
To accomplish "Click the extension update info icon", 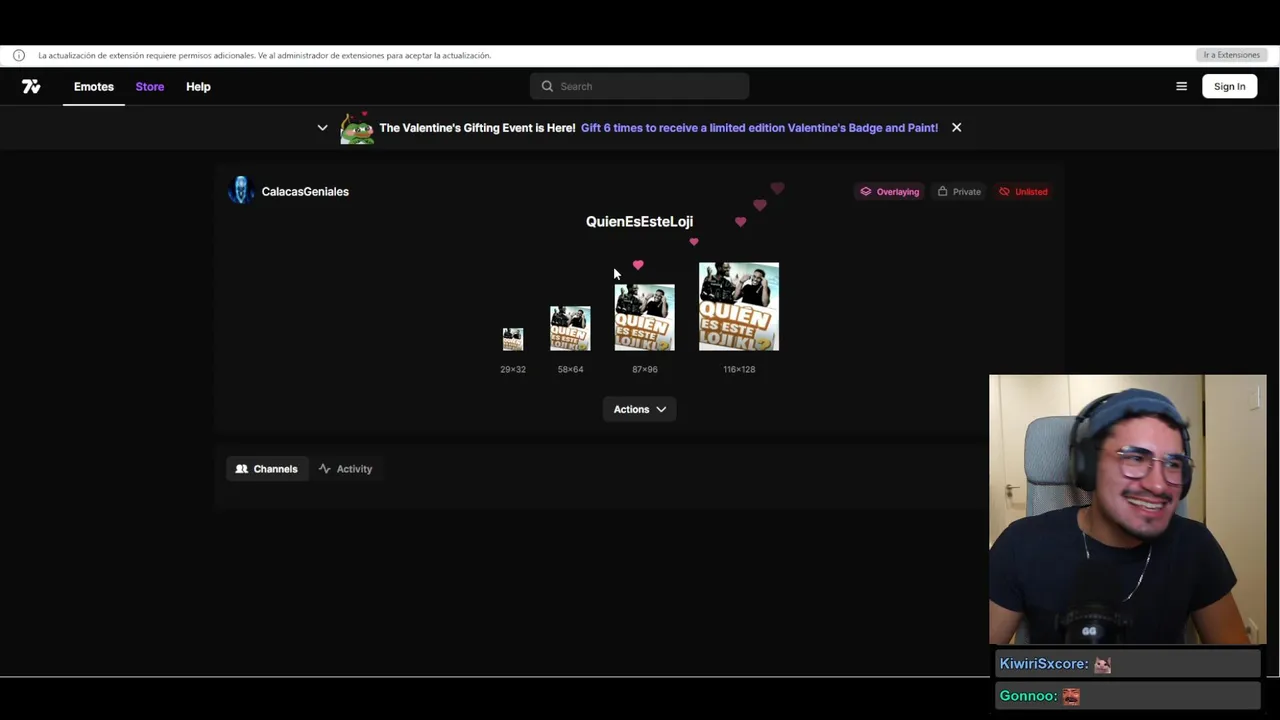I will point(18,56).
